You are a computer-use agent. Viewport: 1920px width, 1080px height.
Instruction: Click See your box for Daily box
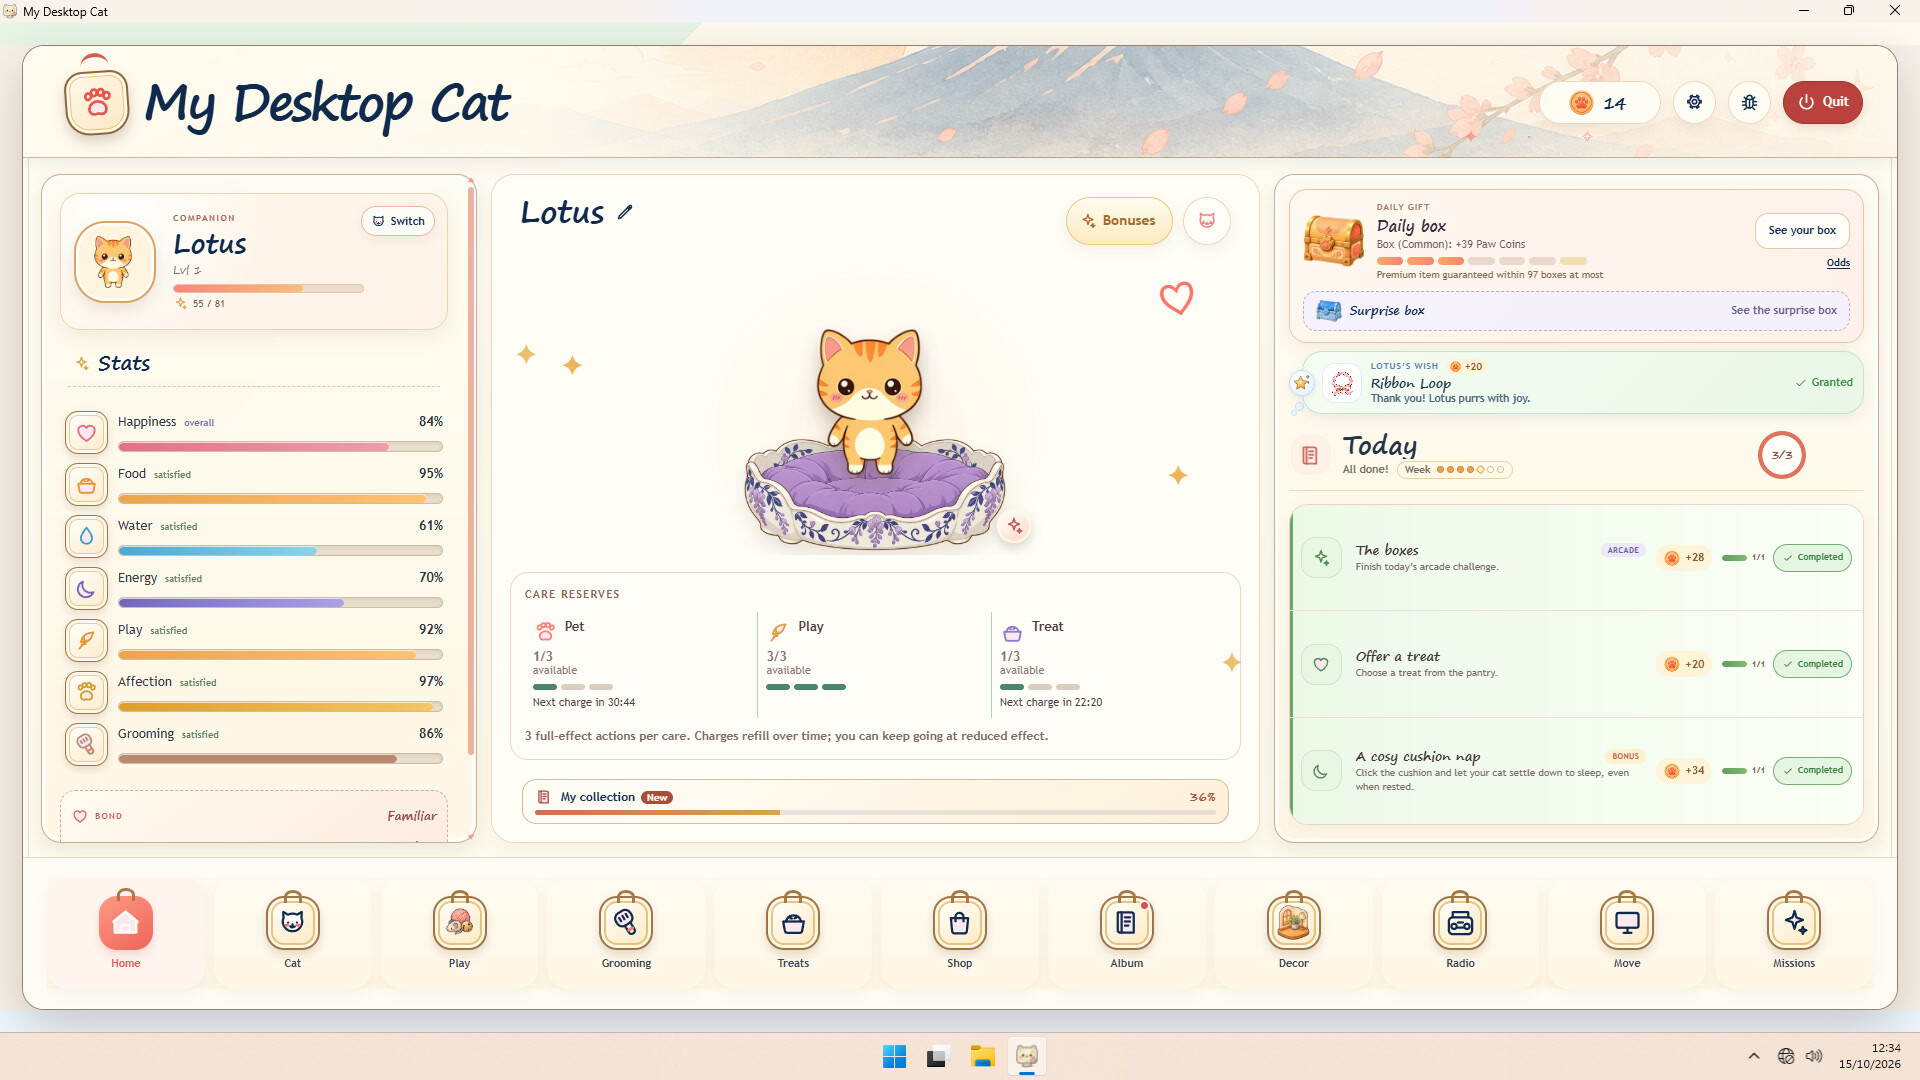point(1802,230)
